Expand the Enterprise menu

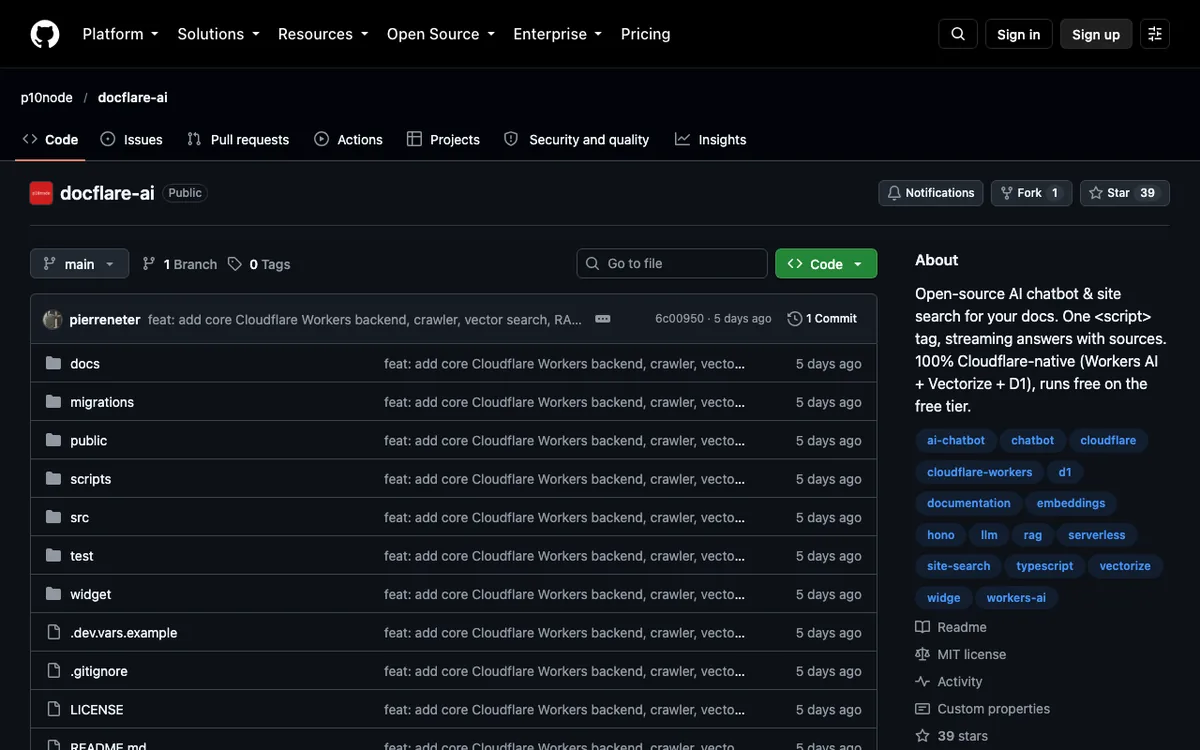[558, 34]
